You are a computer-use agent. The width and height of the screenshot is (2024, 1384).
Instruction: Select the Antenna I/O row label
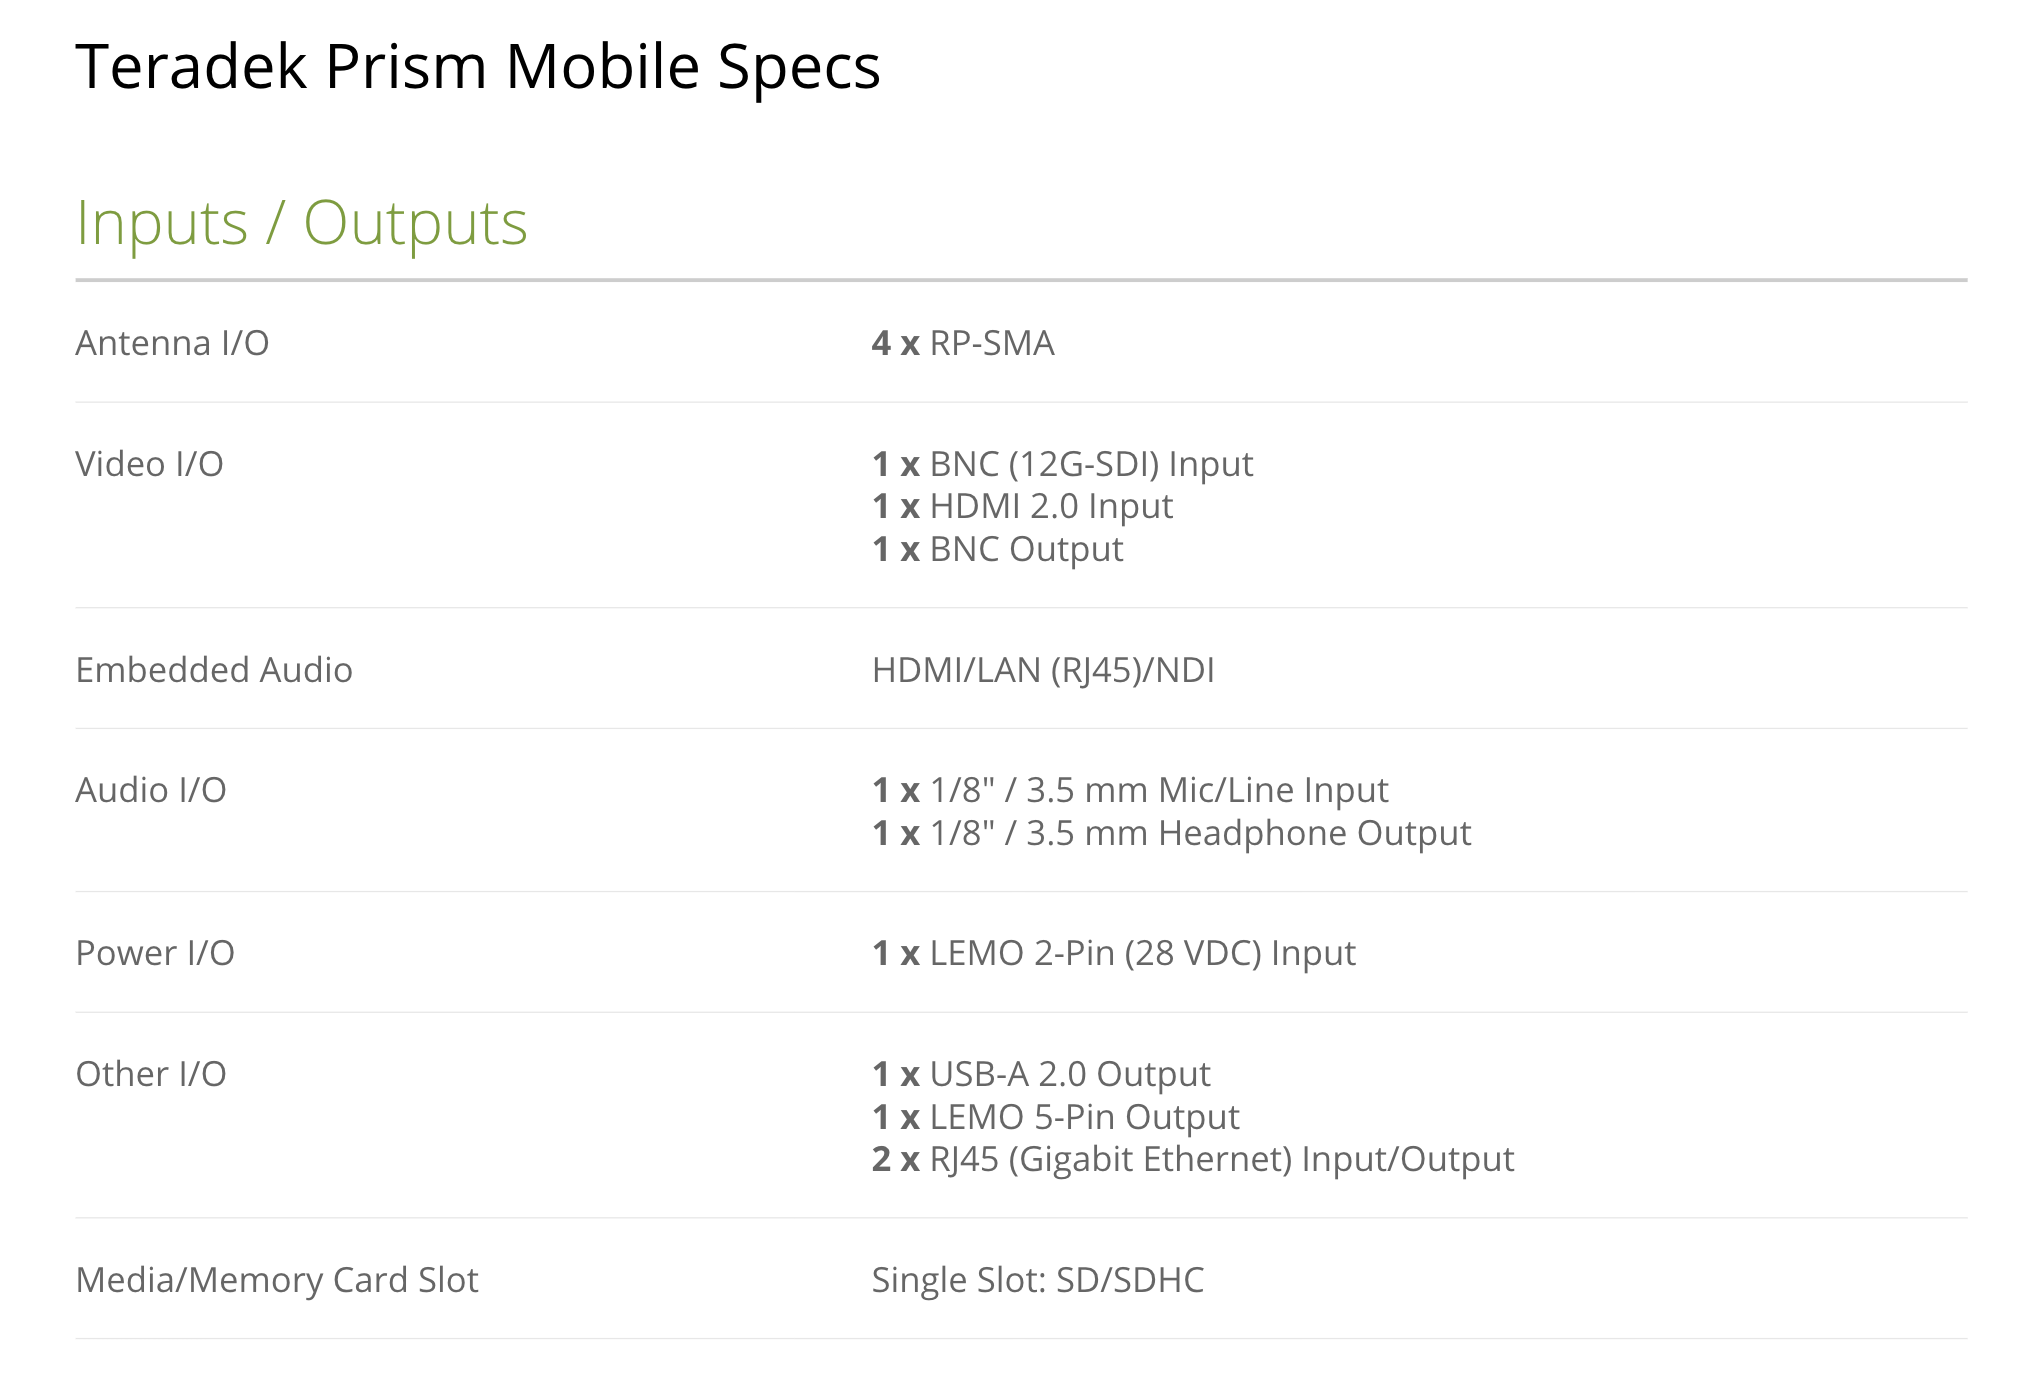point(172,343)
